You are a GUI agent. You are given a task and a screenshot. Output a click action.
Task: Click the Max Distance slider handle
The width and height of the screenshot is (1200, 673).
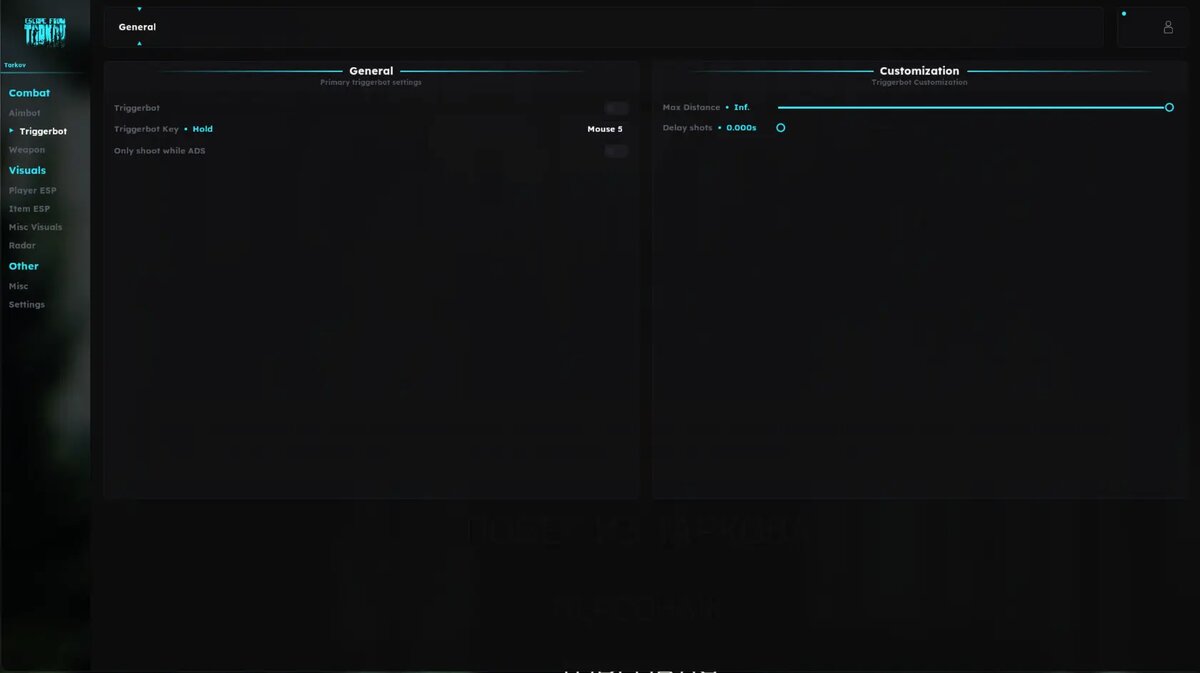tap(1169, 107)
